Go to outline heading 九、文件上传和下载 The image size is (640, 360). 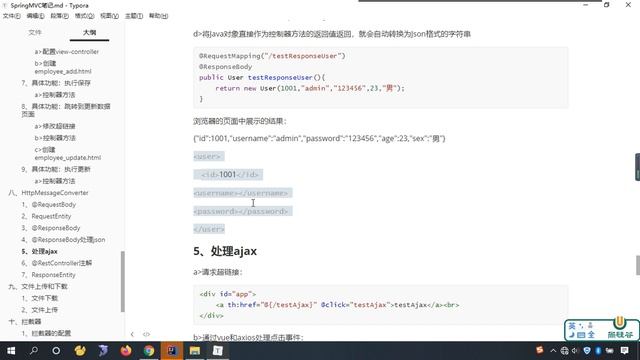[x=38, y=287]
